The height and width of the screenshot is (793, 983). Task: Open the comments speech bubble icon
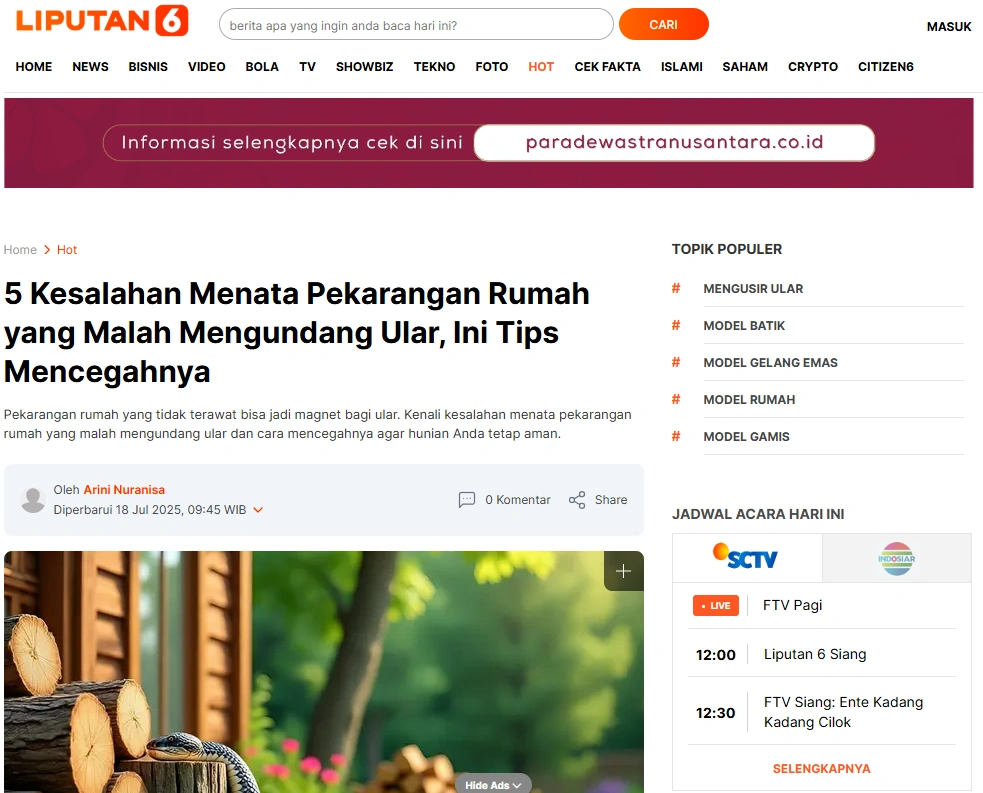click(x=467, y=500)
